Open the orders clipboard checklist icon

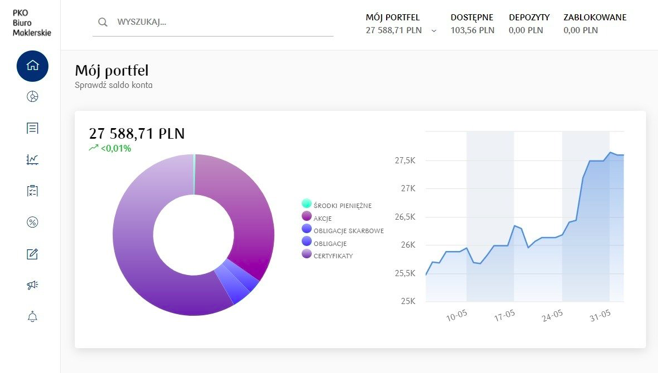pos(33,191)
